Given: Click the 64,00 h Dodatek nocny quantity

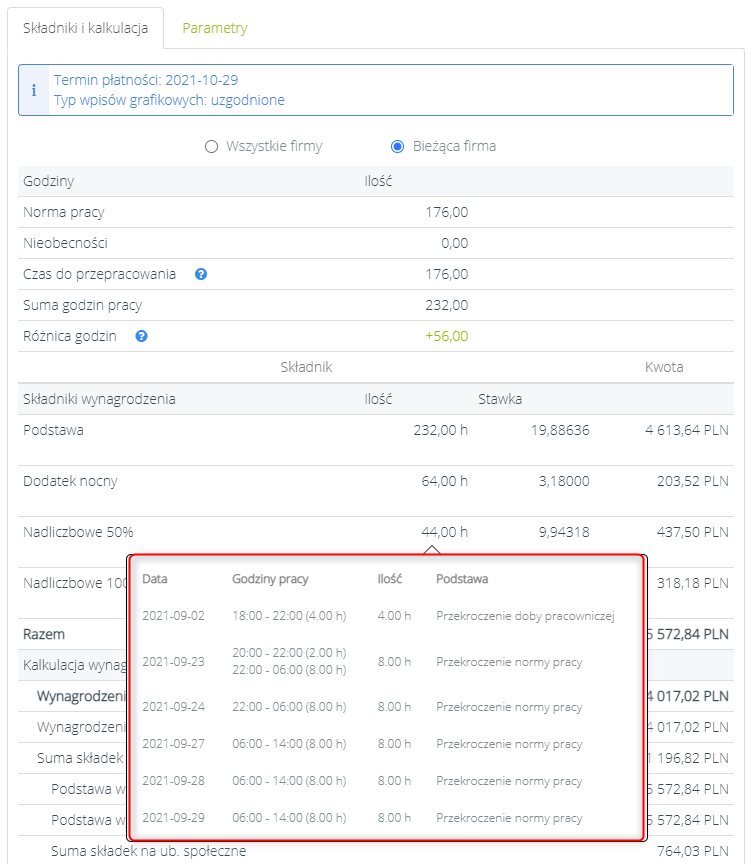Looking at the screenshot, I should pyautogui.click(x=444, y=481).
